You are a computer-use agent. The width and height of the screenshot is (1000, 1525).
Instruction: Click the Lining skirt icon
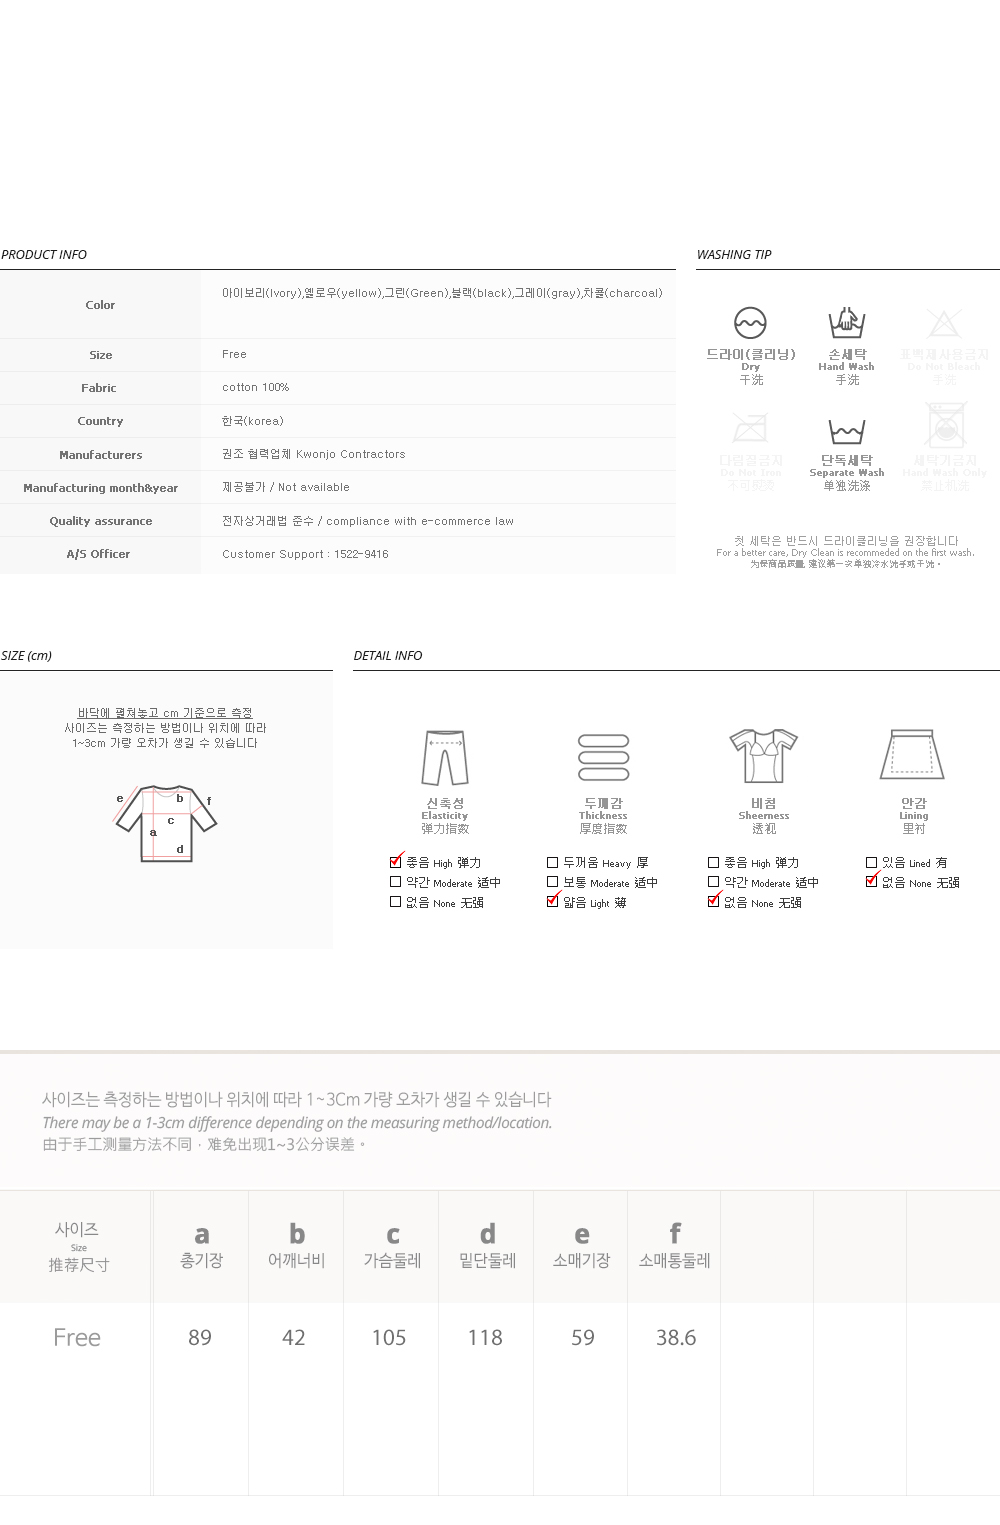tap(912, 754)
